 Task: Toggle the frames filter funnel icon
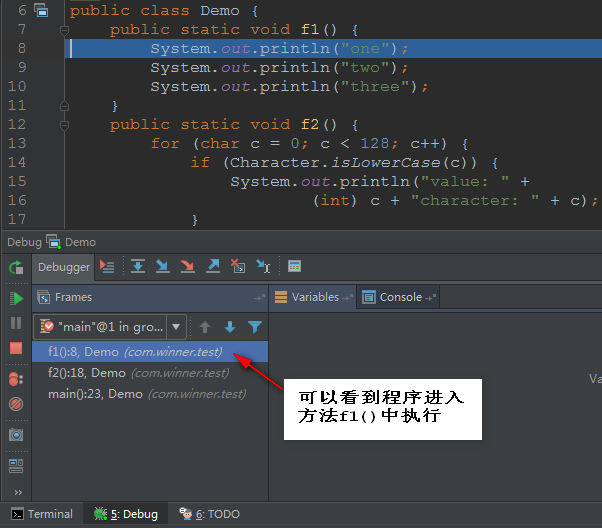[x=255, y=327]
